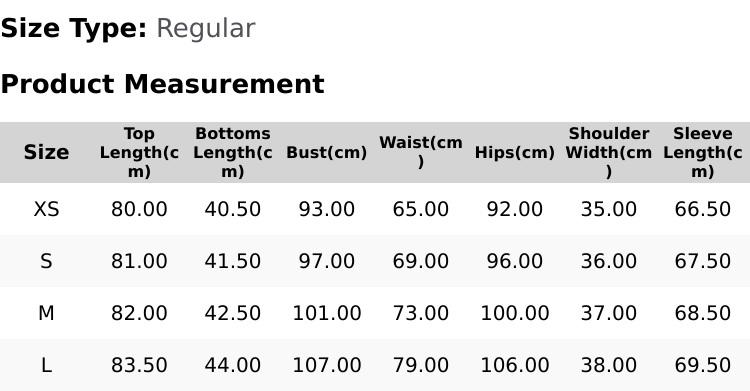Click the M size row label

[46, 313]
